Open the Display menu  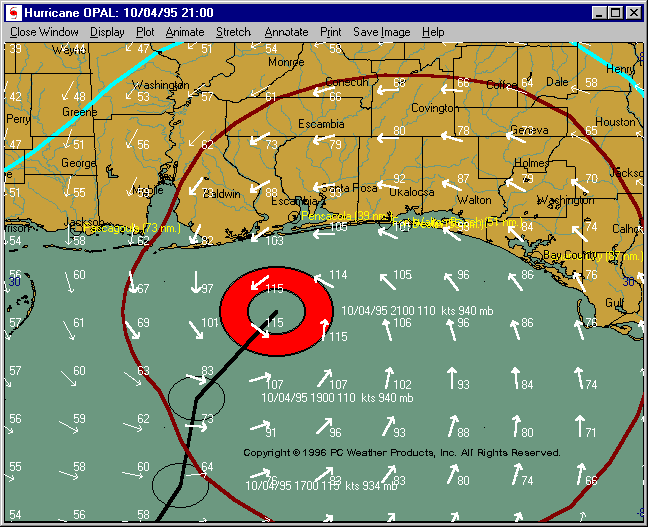pyautogui.click(x=107, y=32)
